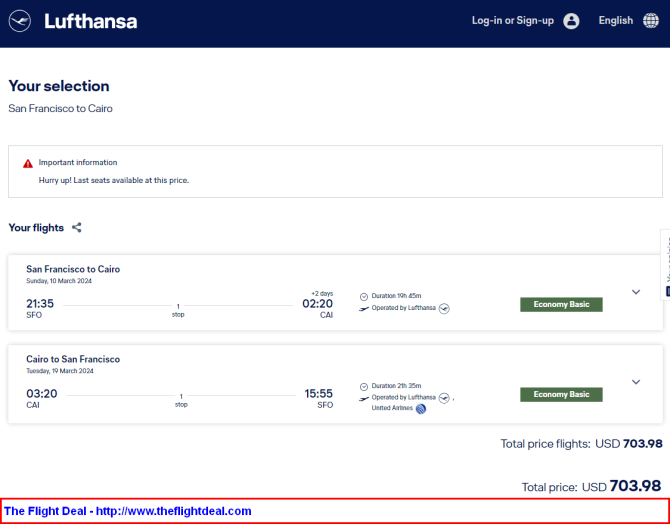
Task: Click Sunday, 10 March 2024 date
Action: click(x=59, y=281)
